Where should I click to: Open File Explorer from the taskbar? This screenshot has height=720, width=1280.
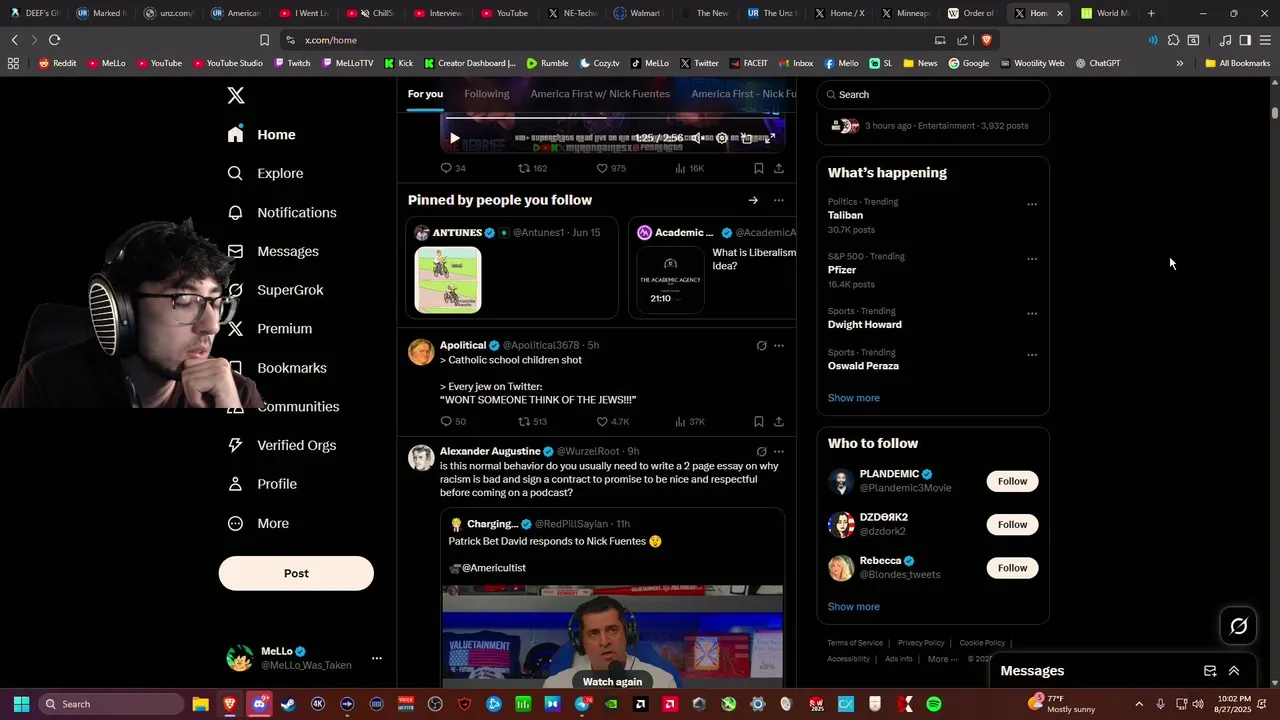(x=201, y=704)
